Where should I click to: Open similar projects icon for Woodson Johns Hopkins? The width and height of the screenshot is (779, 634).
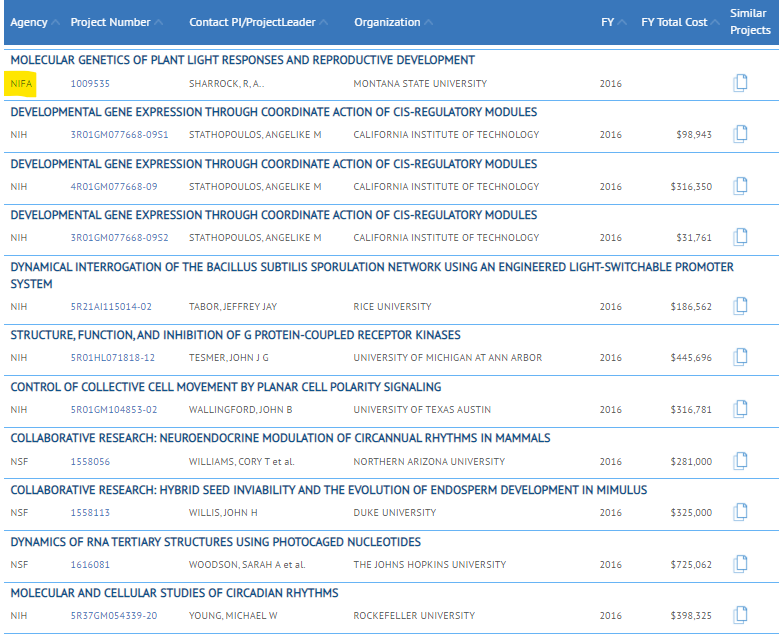coord(740,564)
